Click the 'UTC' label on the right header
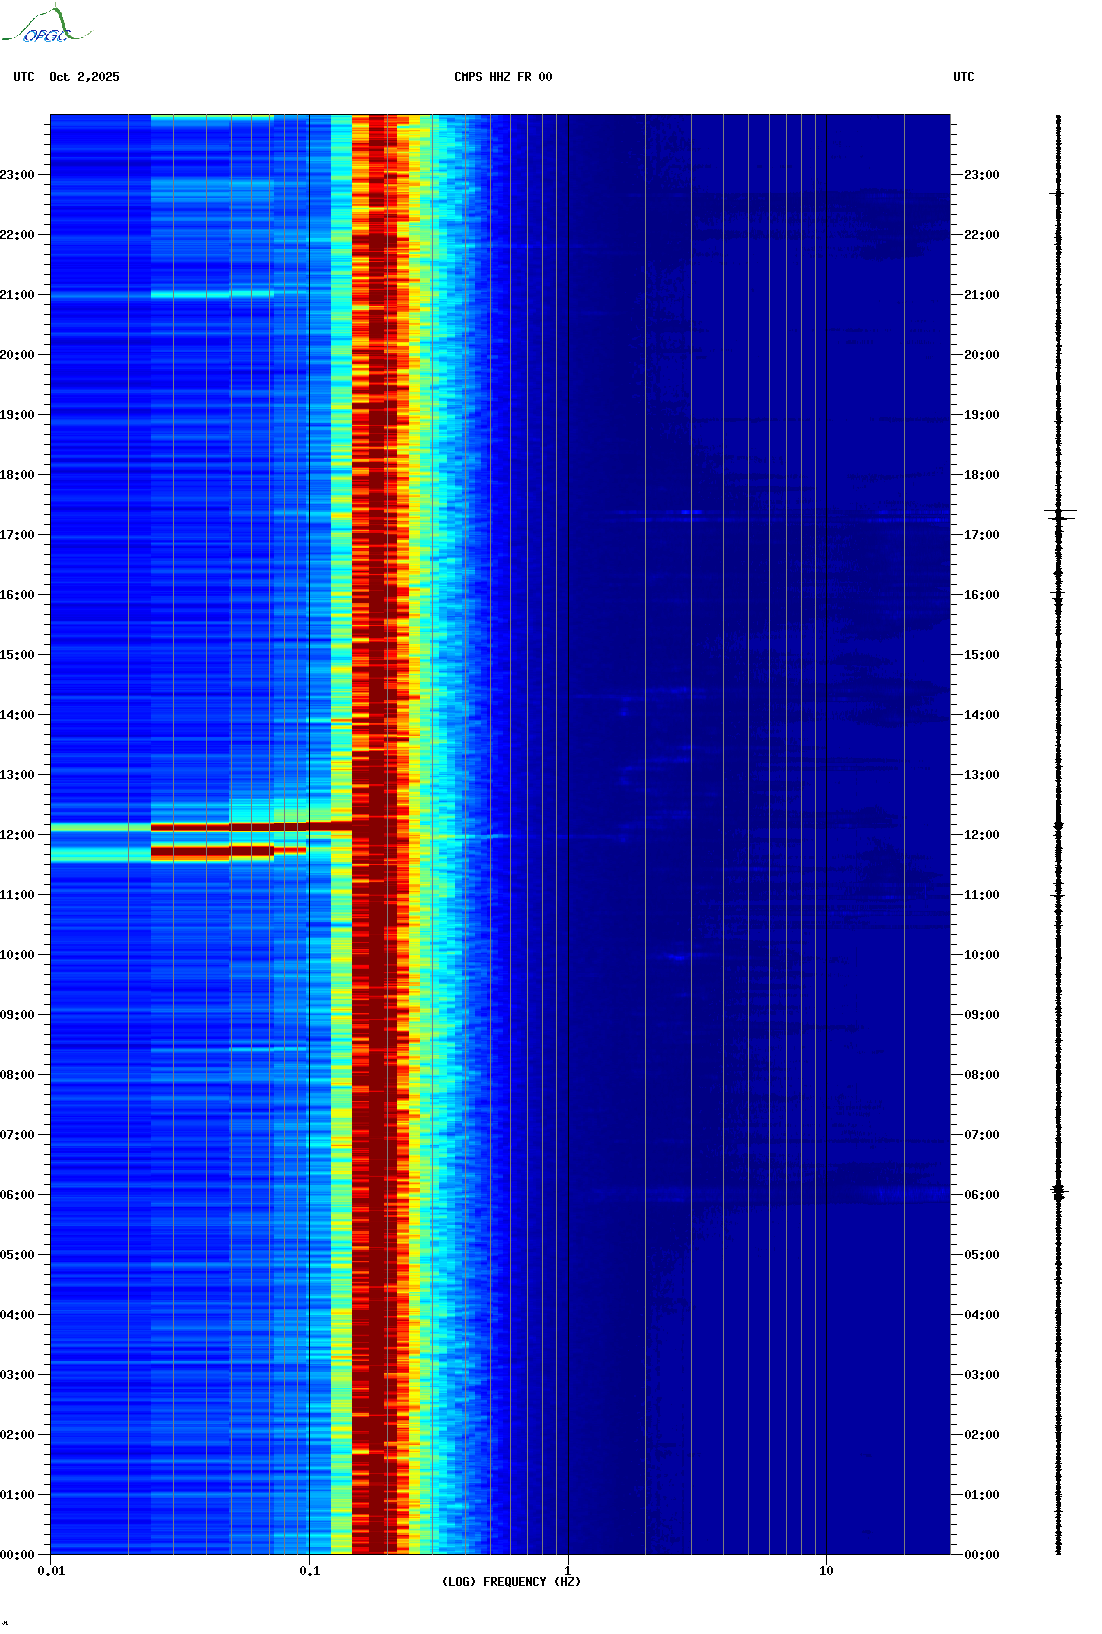The height and width of the screenshot is (1634, 1102). (964, 77)
